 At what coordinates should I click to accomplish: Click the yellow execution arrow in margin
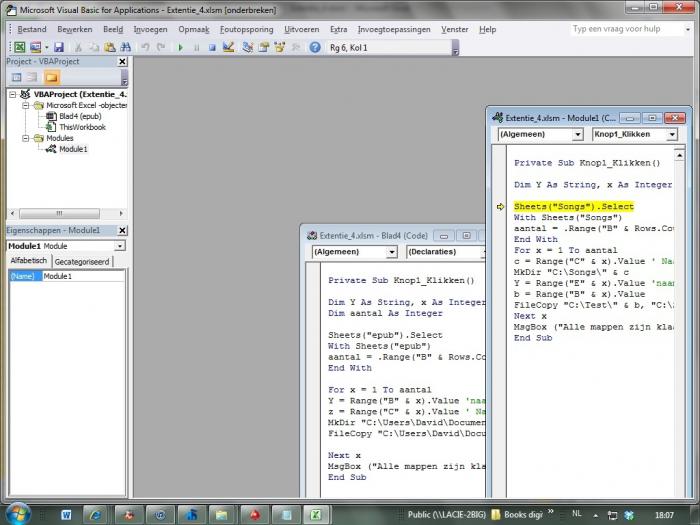pos(500,207)
